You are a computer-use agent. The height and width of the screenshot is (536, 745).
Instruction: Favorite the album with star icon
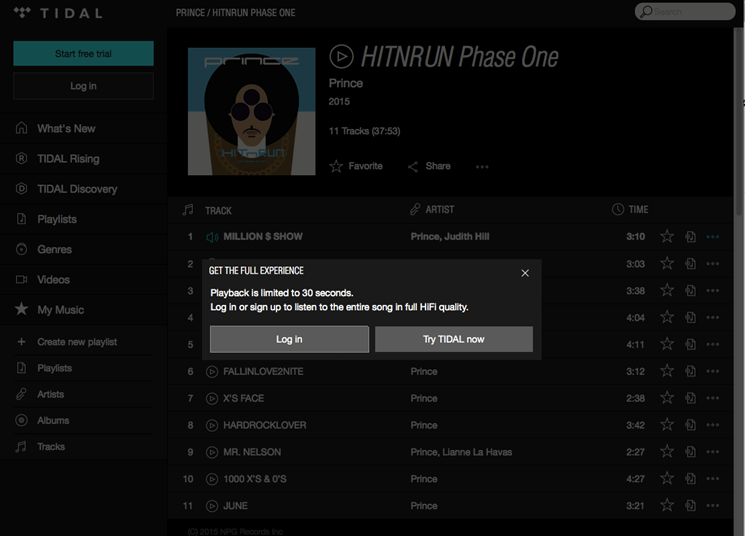(x=356, y=167)
